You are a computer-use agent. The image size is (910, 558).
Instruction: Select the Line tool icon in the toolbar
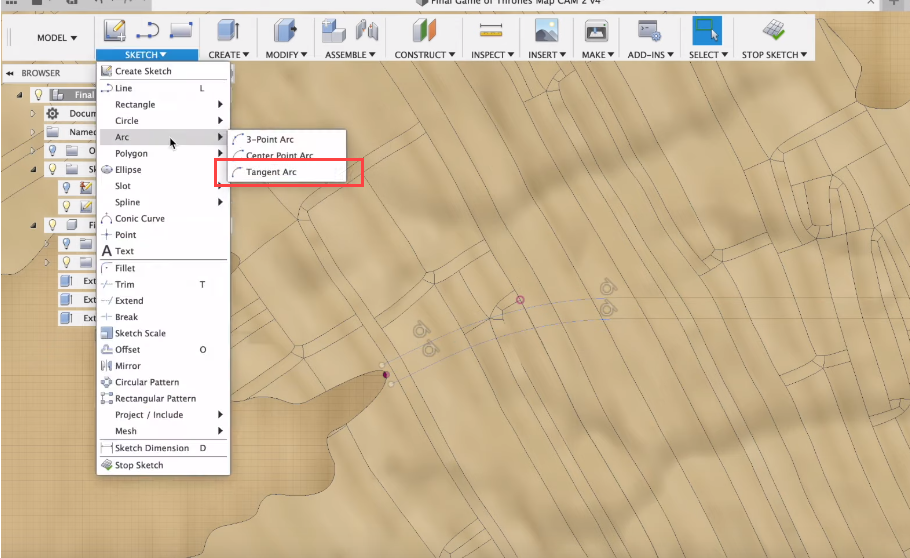pos(147,30)
